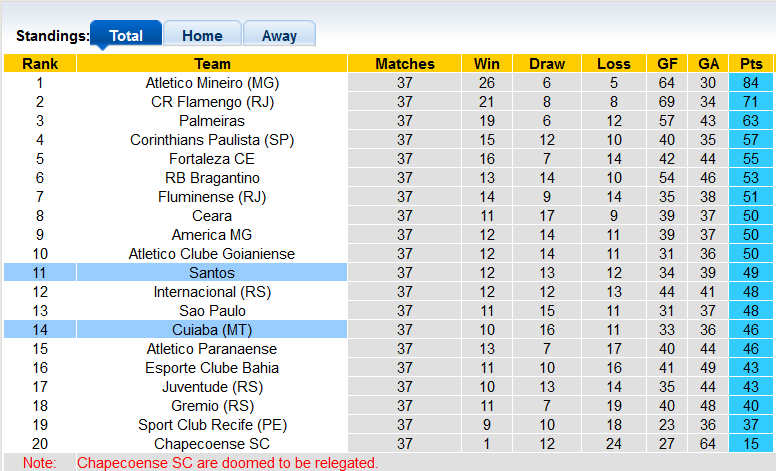
Task: Open the Chapecoense SC team entry
Action: pyautogui.click(x=212, y=444)
